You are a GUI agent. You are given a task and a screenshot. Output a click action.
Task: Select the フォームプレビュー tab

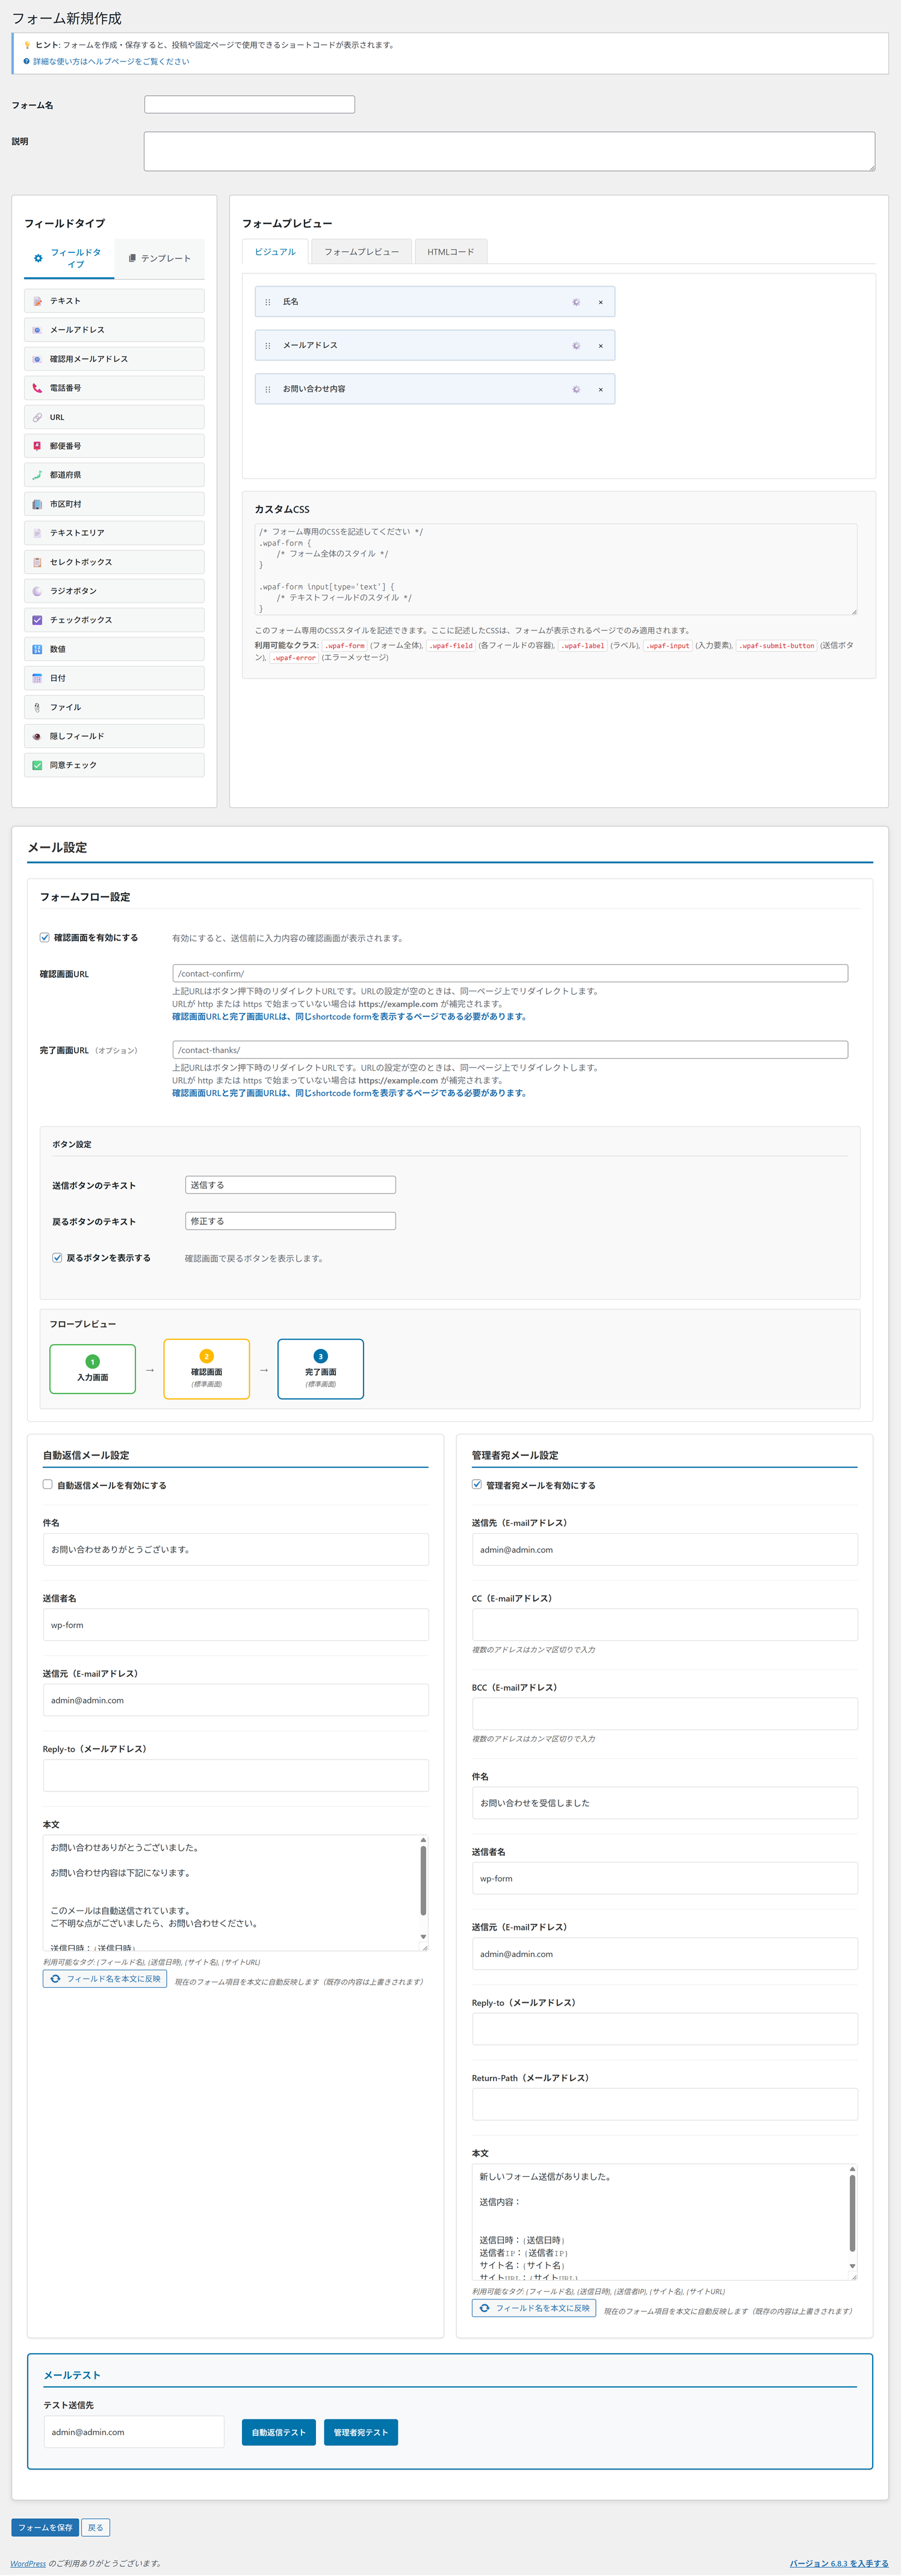pos(361,252)
